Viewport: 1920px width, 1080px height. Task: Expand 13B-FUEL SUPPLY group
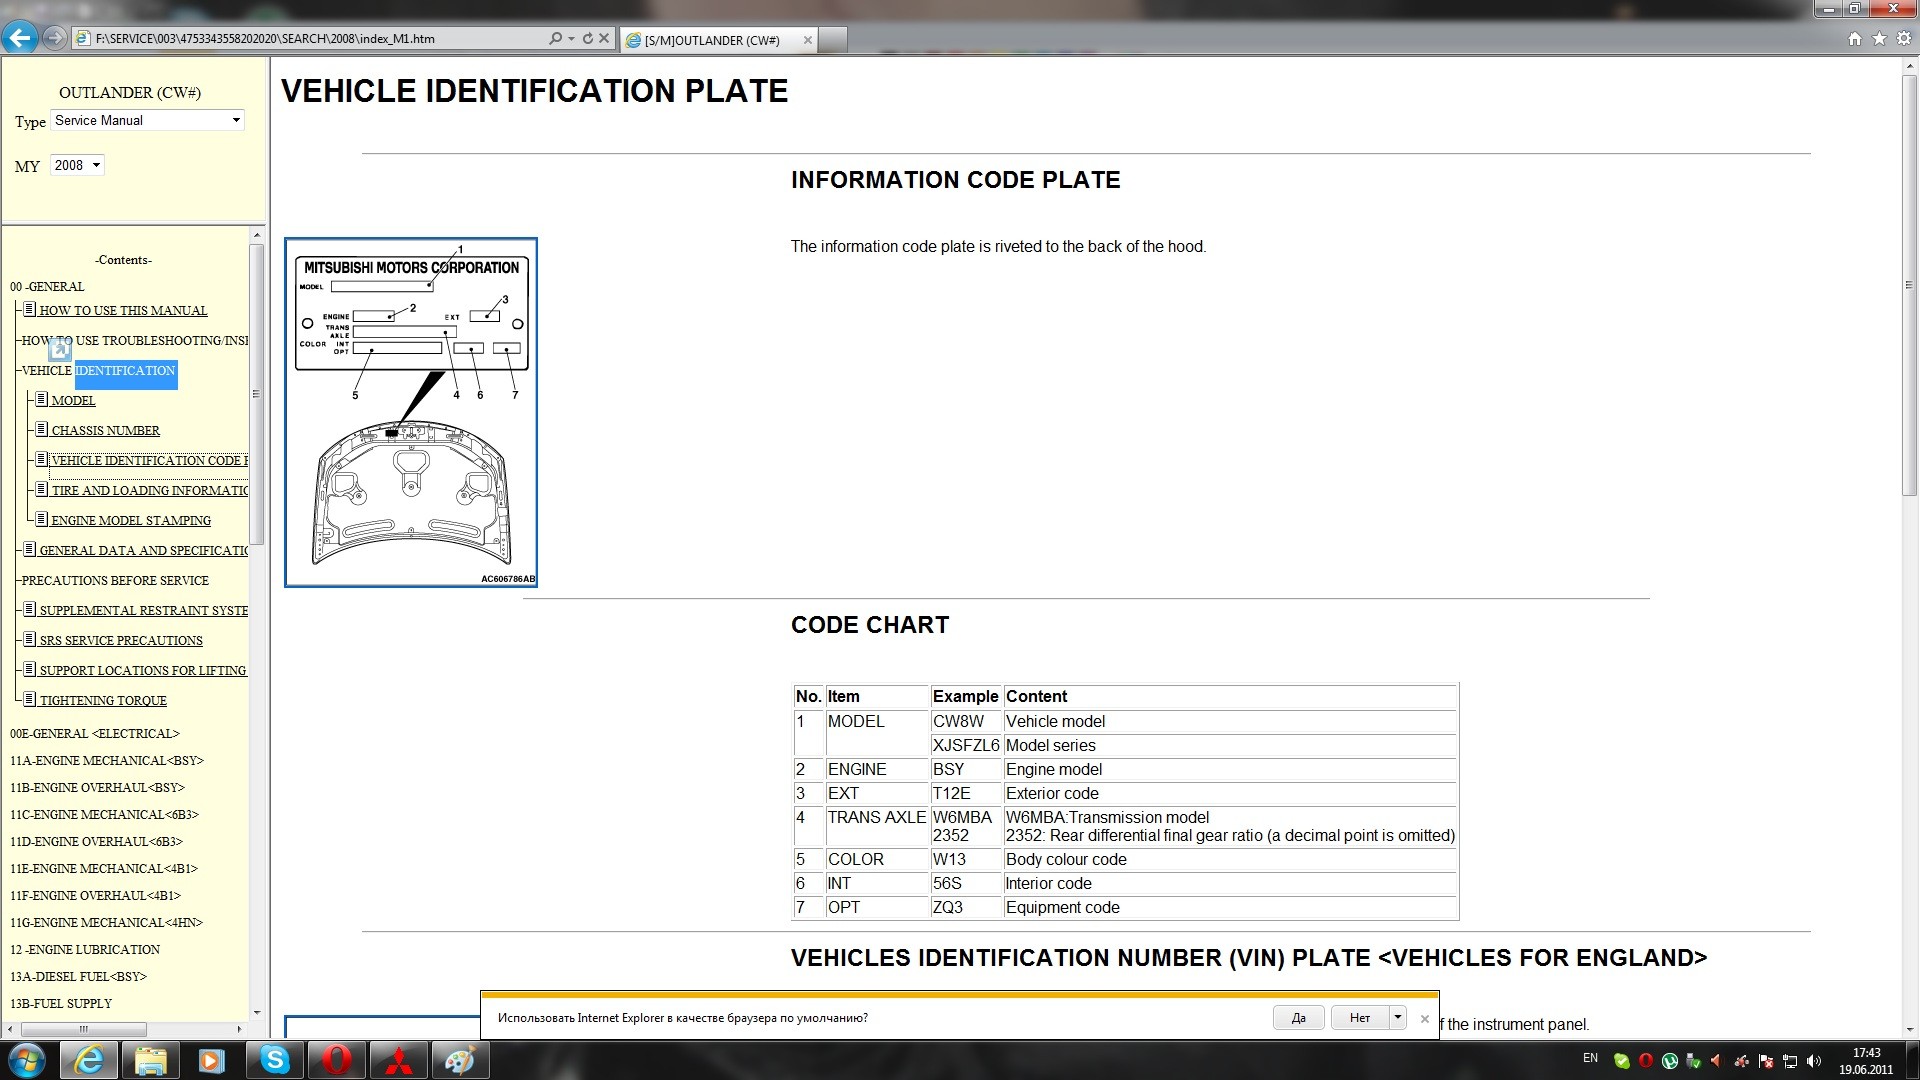coord(61,1004)
